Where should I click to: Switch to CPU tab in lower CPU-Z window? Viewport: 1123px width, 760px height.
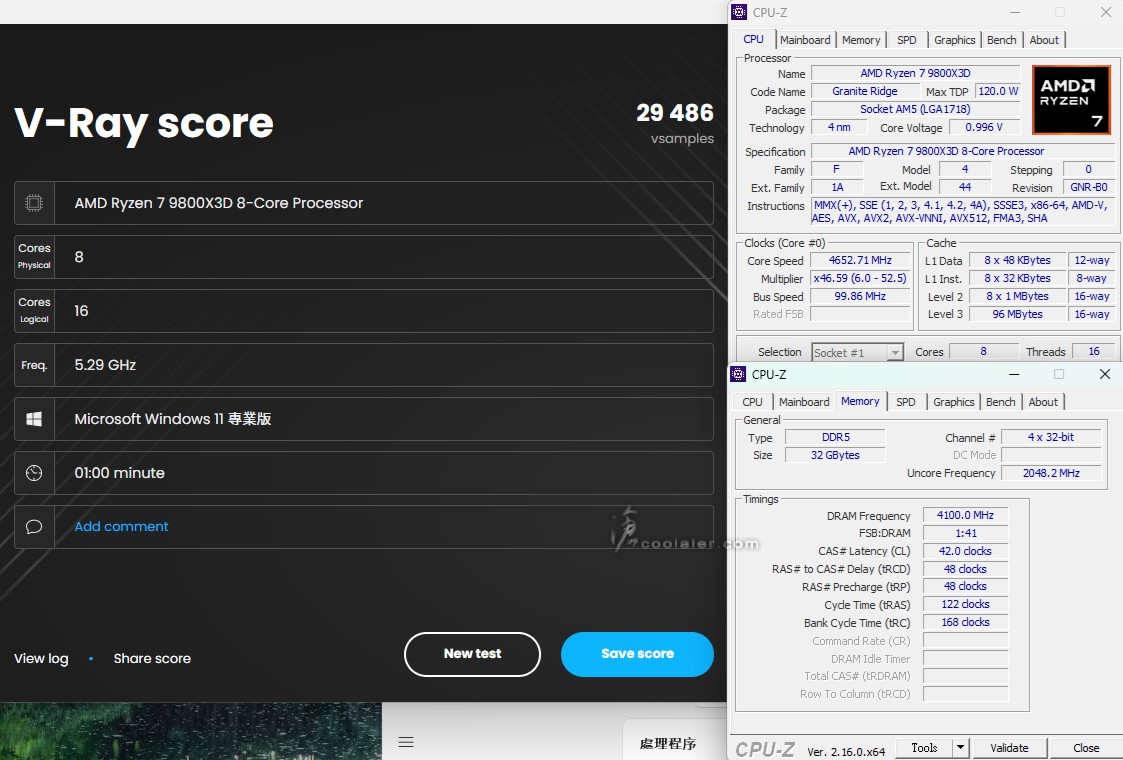753,402
